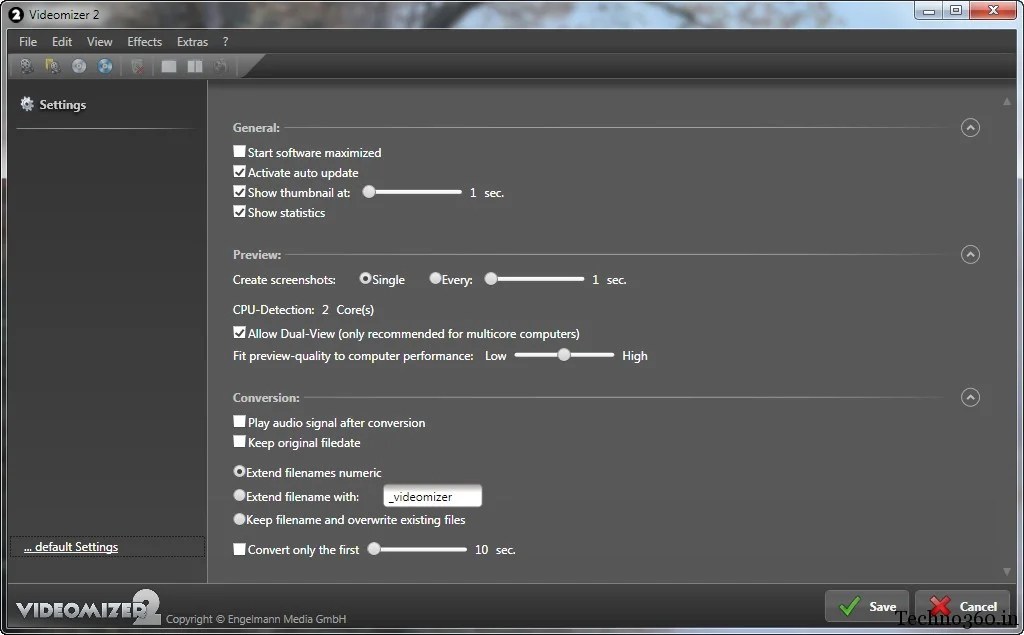Click the Every screenshot interval slider handle
Image resolution: width=1024 pixels, height=635 pixels.
491,279
